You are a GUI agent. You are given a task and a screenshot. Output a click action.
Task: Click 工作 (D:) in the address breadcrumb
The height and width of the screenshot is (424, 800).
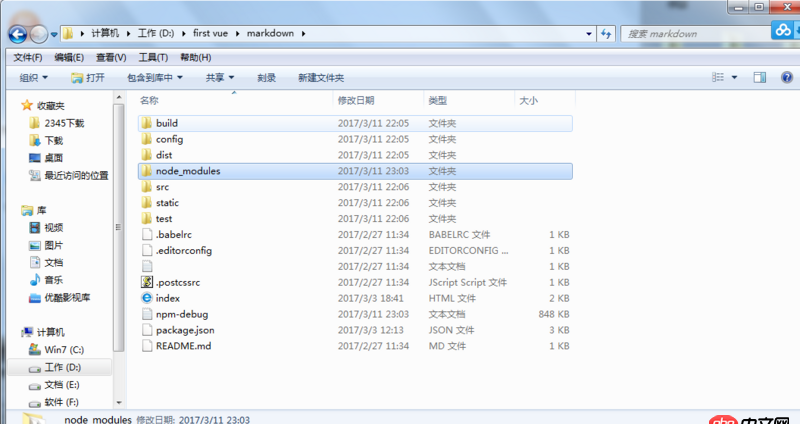(x=156, y=33)
